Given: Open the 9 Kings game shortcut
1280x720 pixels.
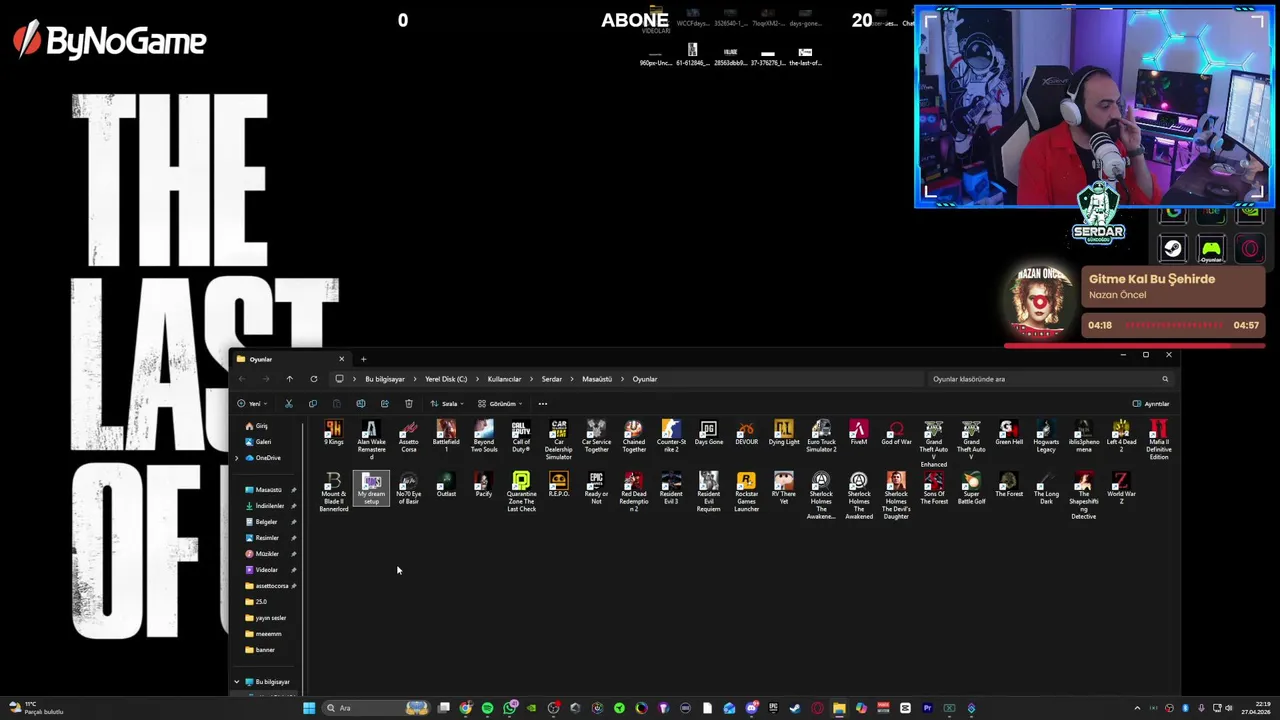Looking at the screenshot, I should 334,433.
